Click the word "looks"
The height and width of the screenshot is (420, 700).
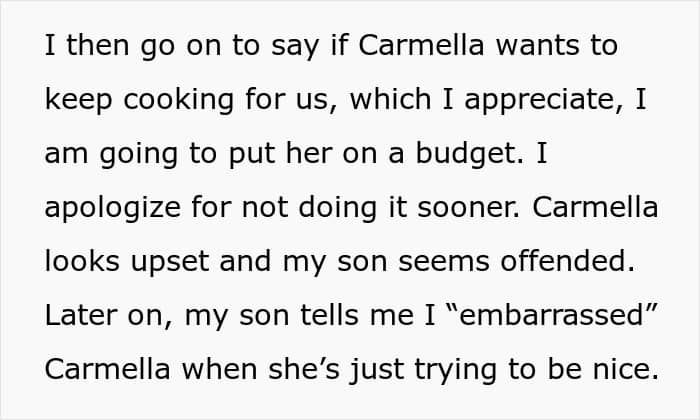88,261
